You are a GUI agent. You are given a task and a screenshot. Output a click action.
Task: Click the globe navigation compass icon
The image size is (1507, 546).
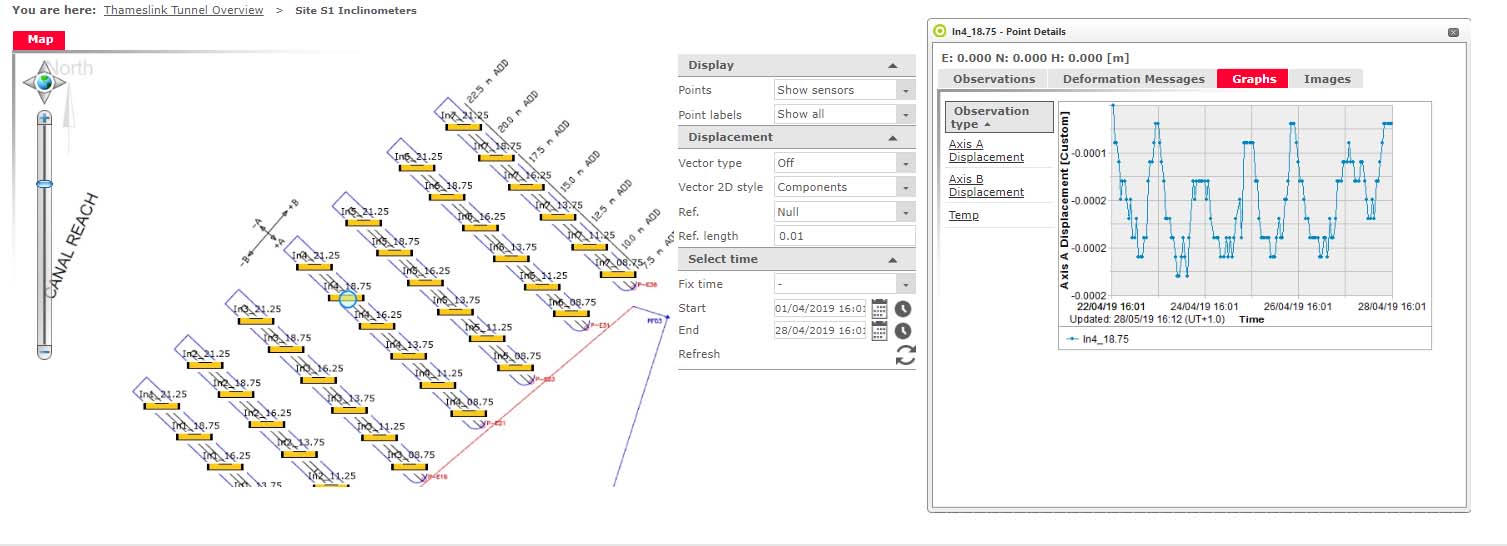pyautogui.click(x=44, y=82)
